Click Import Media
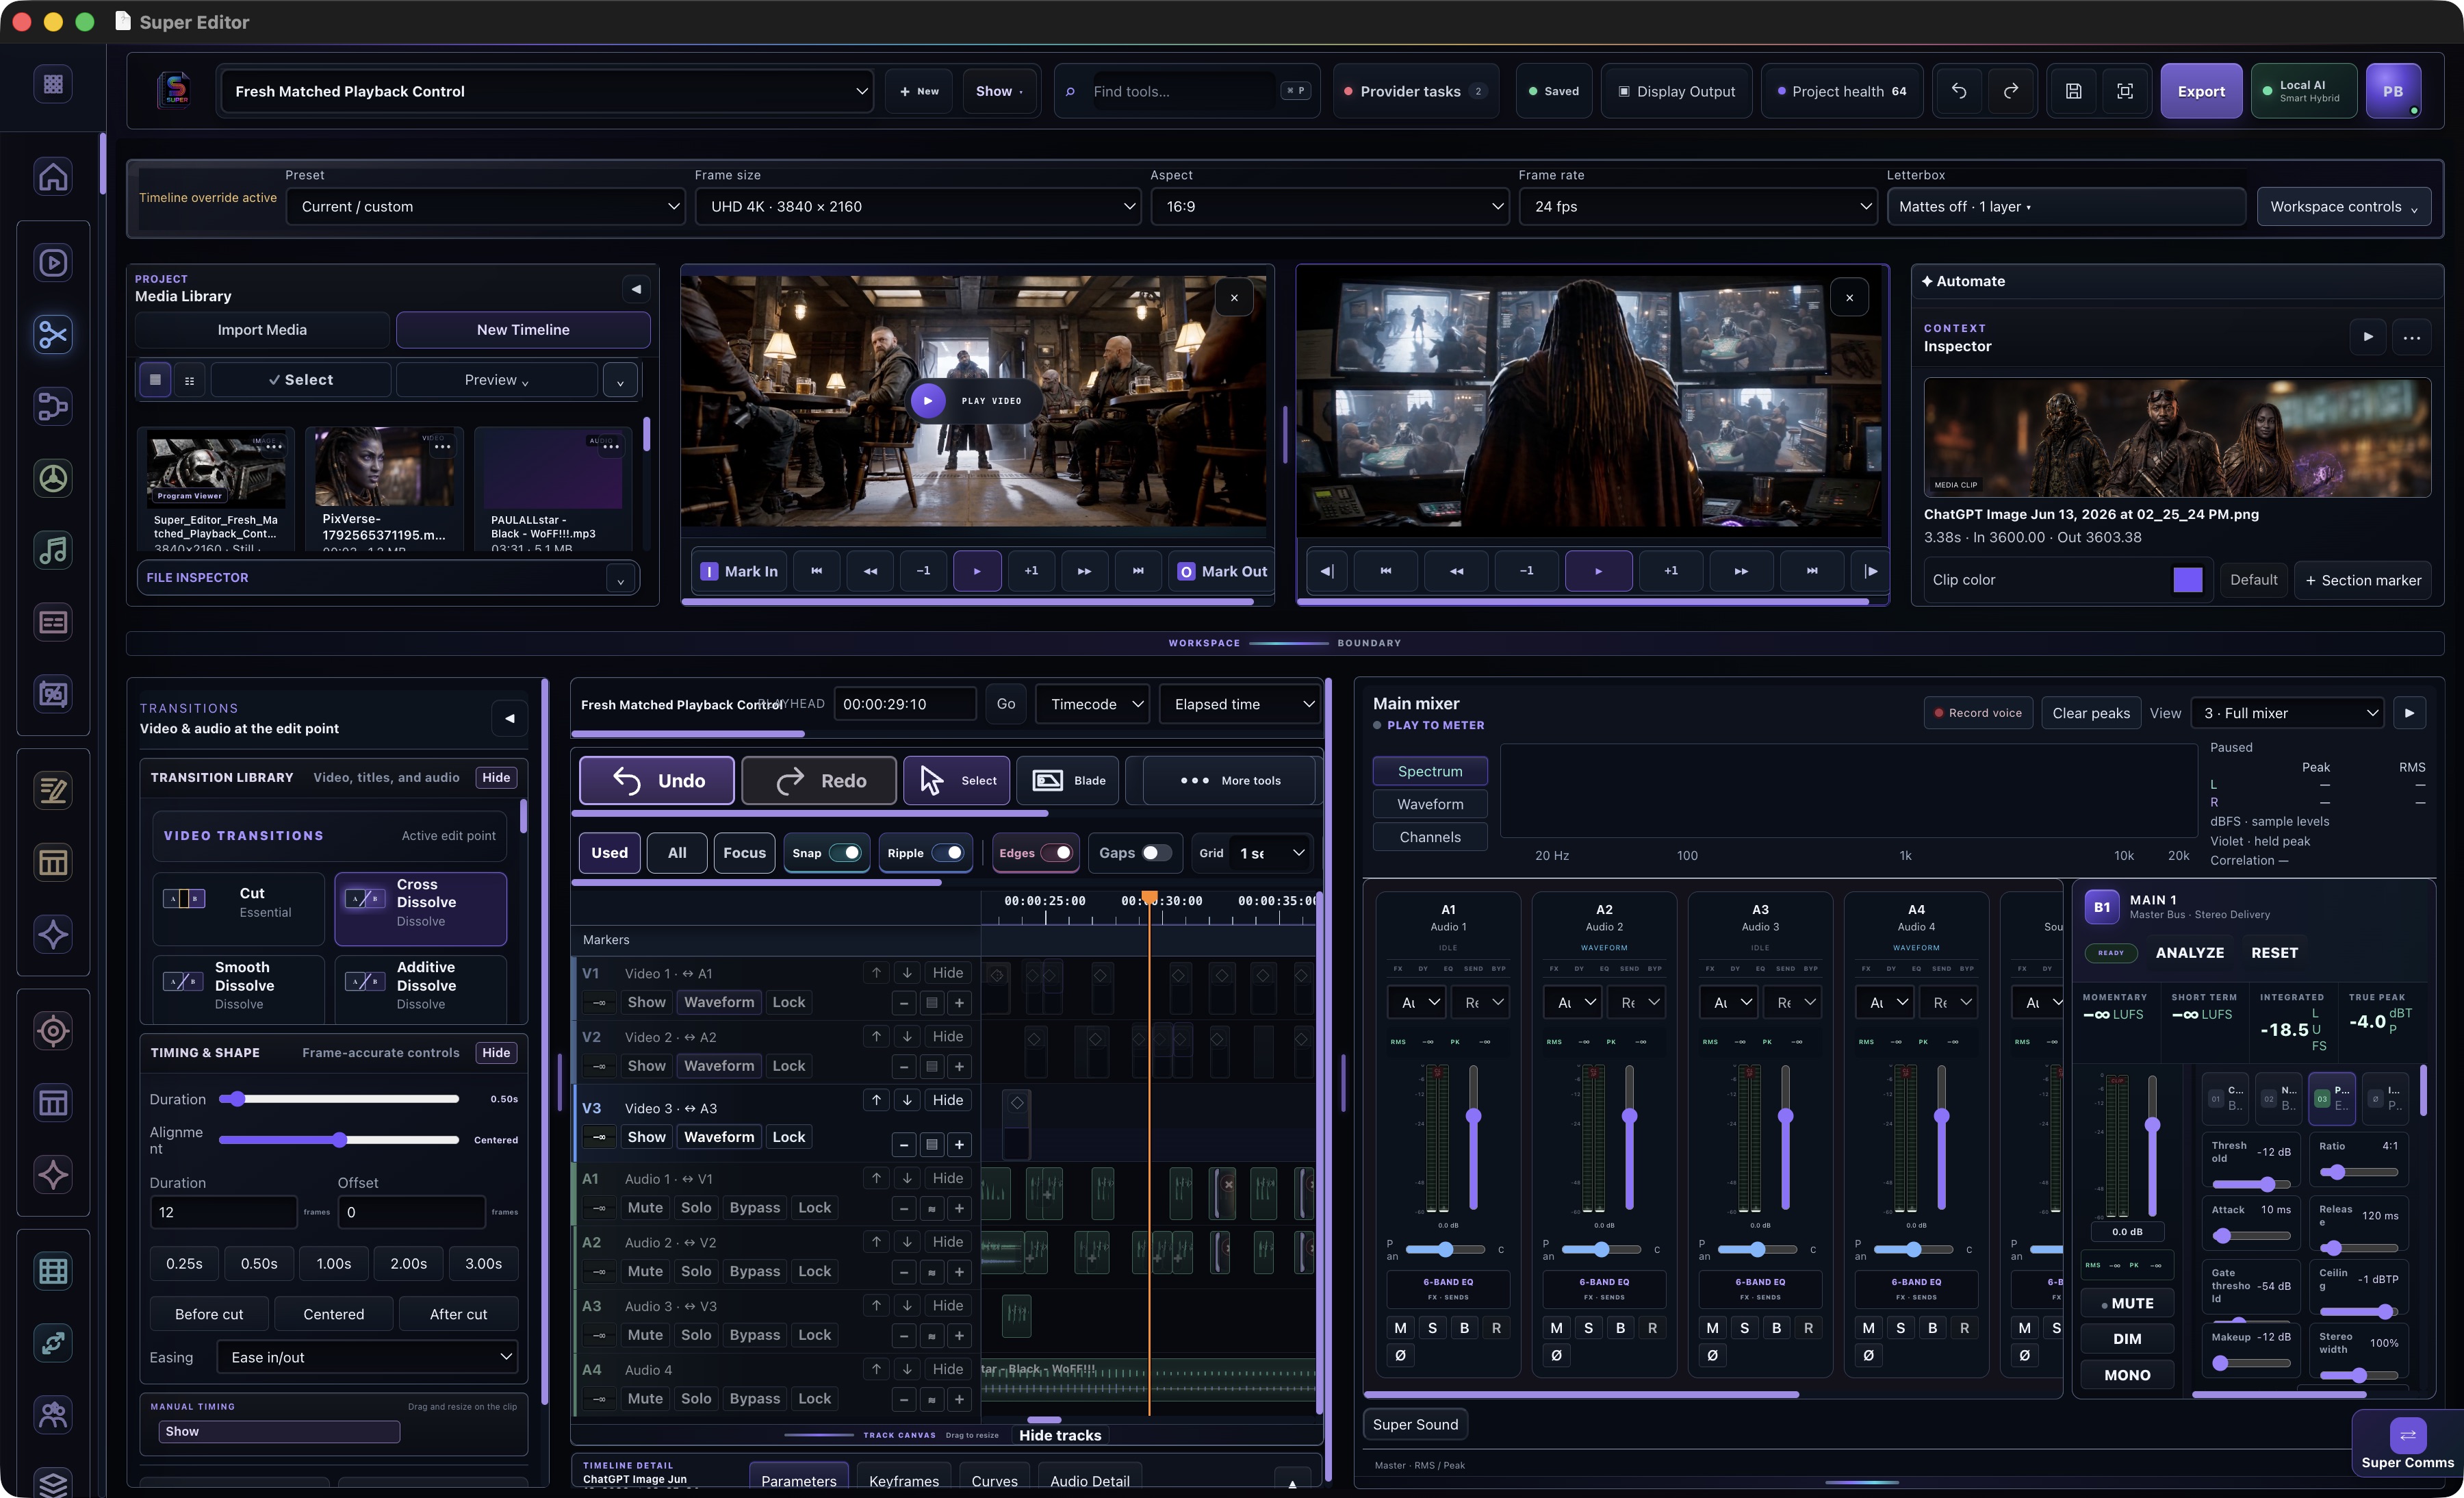The height and width of the screenshot is (1498, 2464). (x=262, y=330)
